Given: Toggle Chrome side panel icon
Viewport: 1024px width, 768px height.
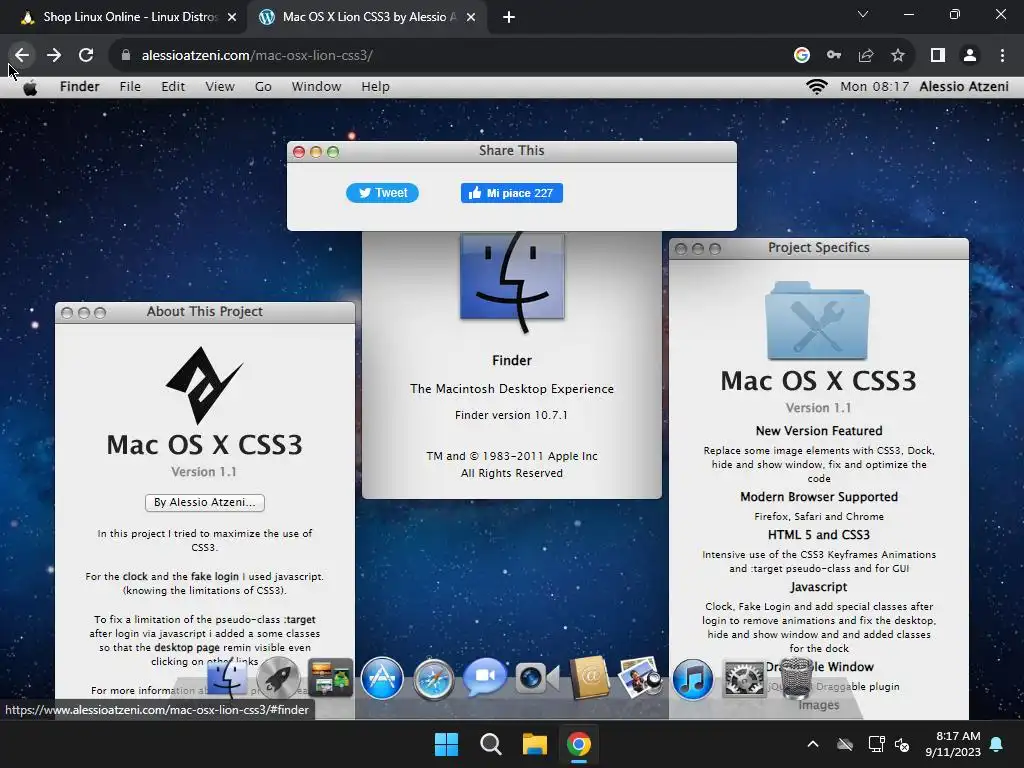Looking at the screenshot, I should [x=938, y=56].
